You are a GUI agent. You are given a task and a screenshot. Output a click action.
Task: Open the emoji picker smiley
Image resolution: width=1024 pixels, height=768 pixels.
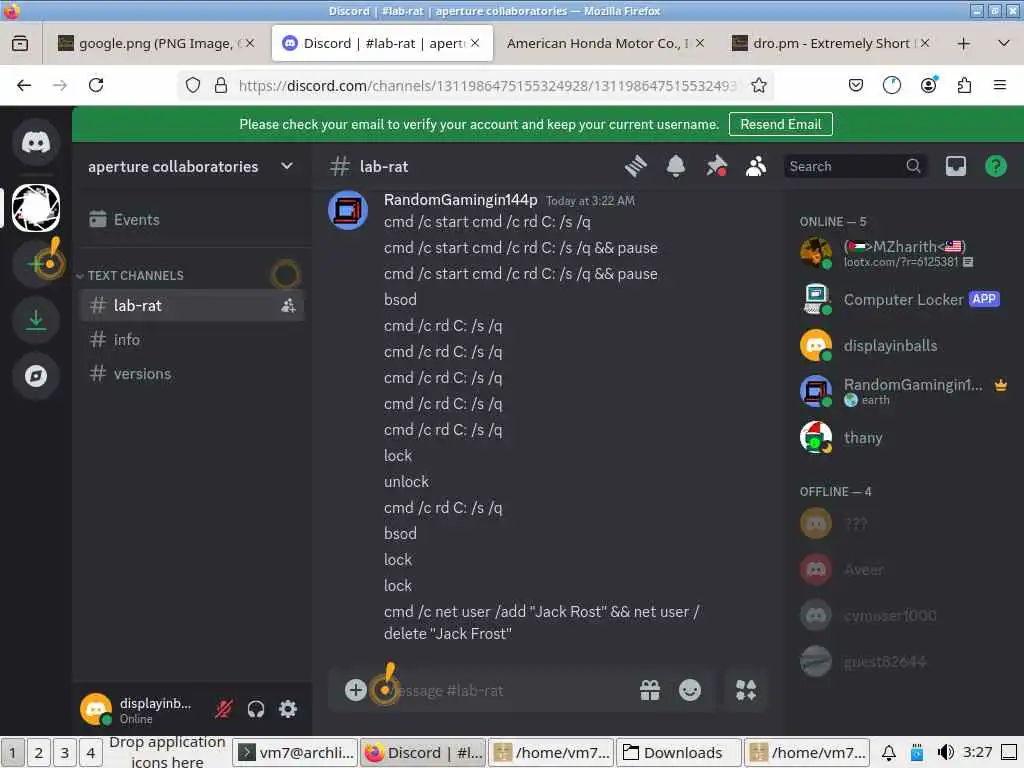pyautogui.click(x=690, y=690)
